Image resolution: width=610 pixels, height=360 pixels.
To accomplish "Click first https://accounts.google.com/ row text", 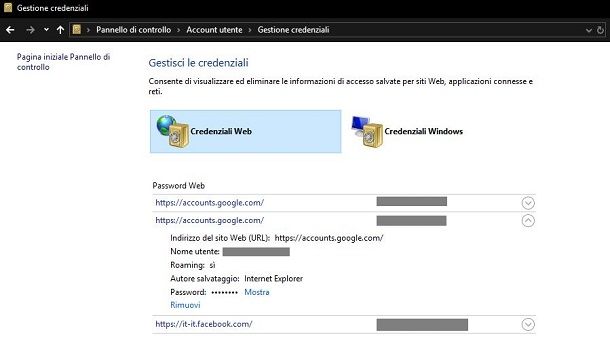I will coord(209,203).
